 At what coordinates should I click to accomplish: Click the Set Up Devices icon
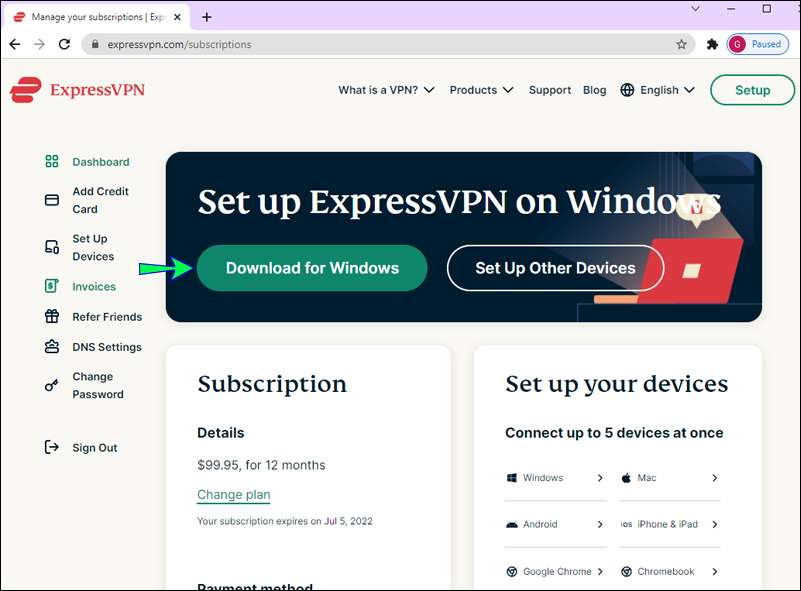(x=52, y=247)
